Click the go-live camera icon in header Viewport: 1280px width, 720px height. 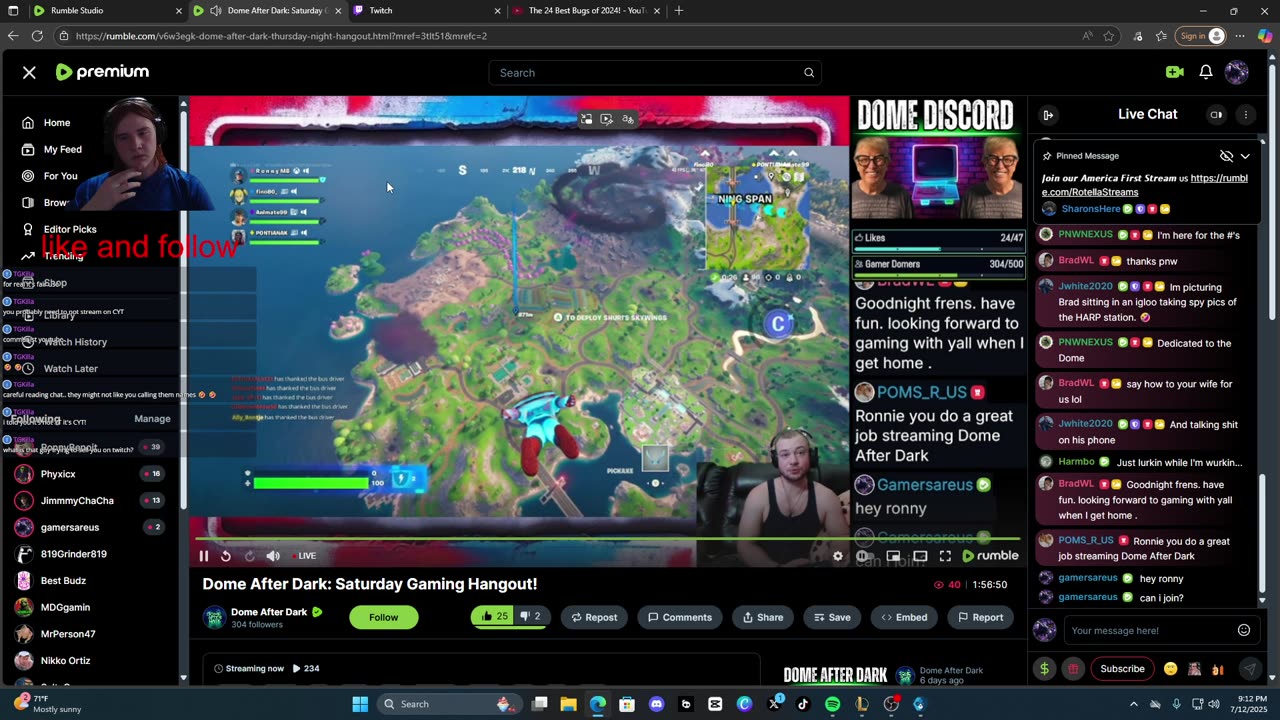1174,72
